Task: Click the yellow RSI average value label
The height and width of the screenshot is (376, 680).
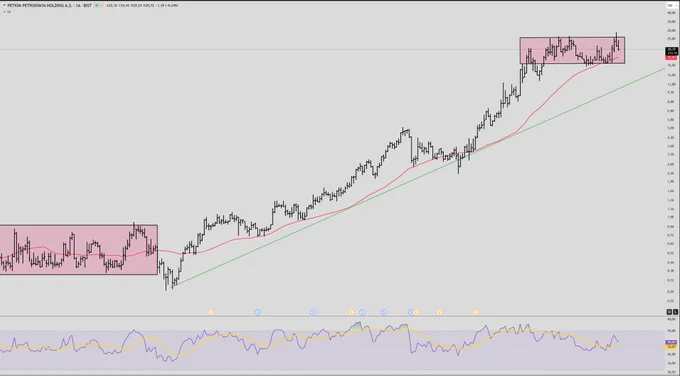Action: 670,346
